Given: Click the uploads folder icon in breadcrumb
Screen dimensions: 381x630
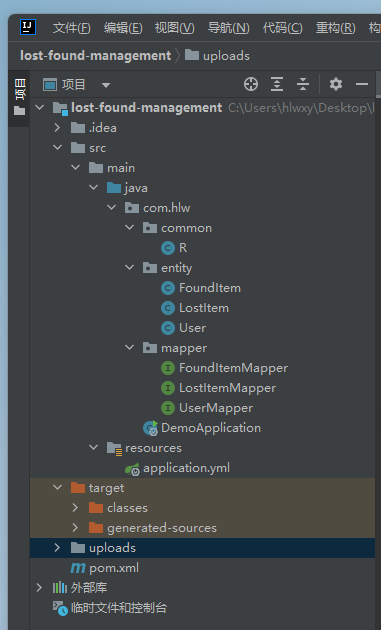Looking at the screenshot, I should tap(192, 55).
